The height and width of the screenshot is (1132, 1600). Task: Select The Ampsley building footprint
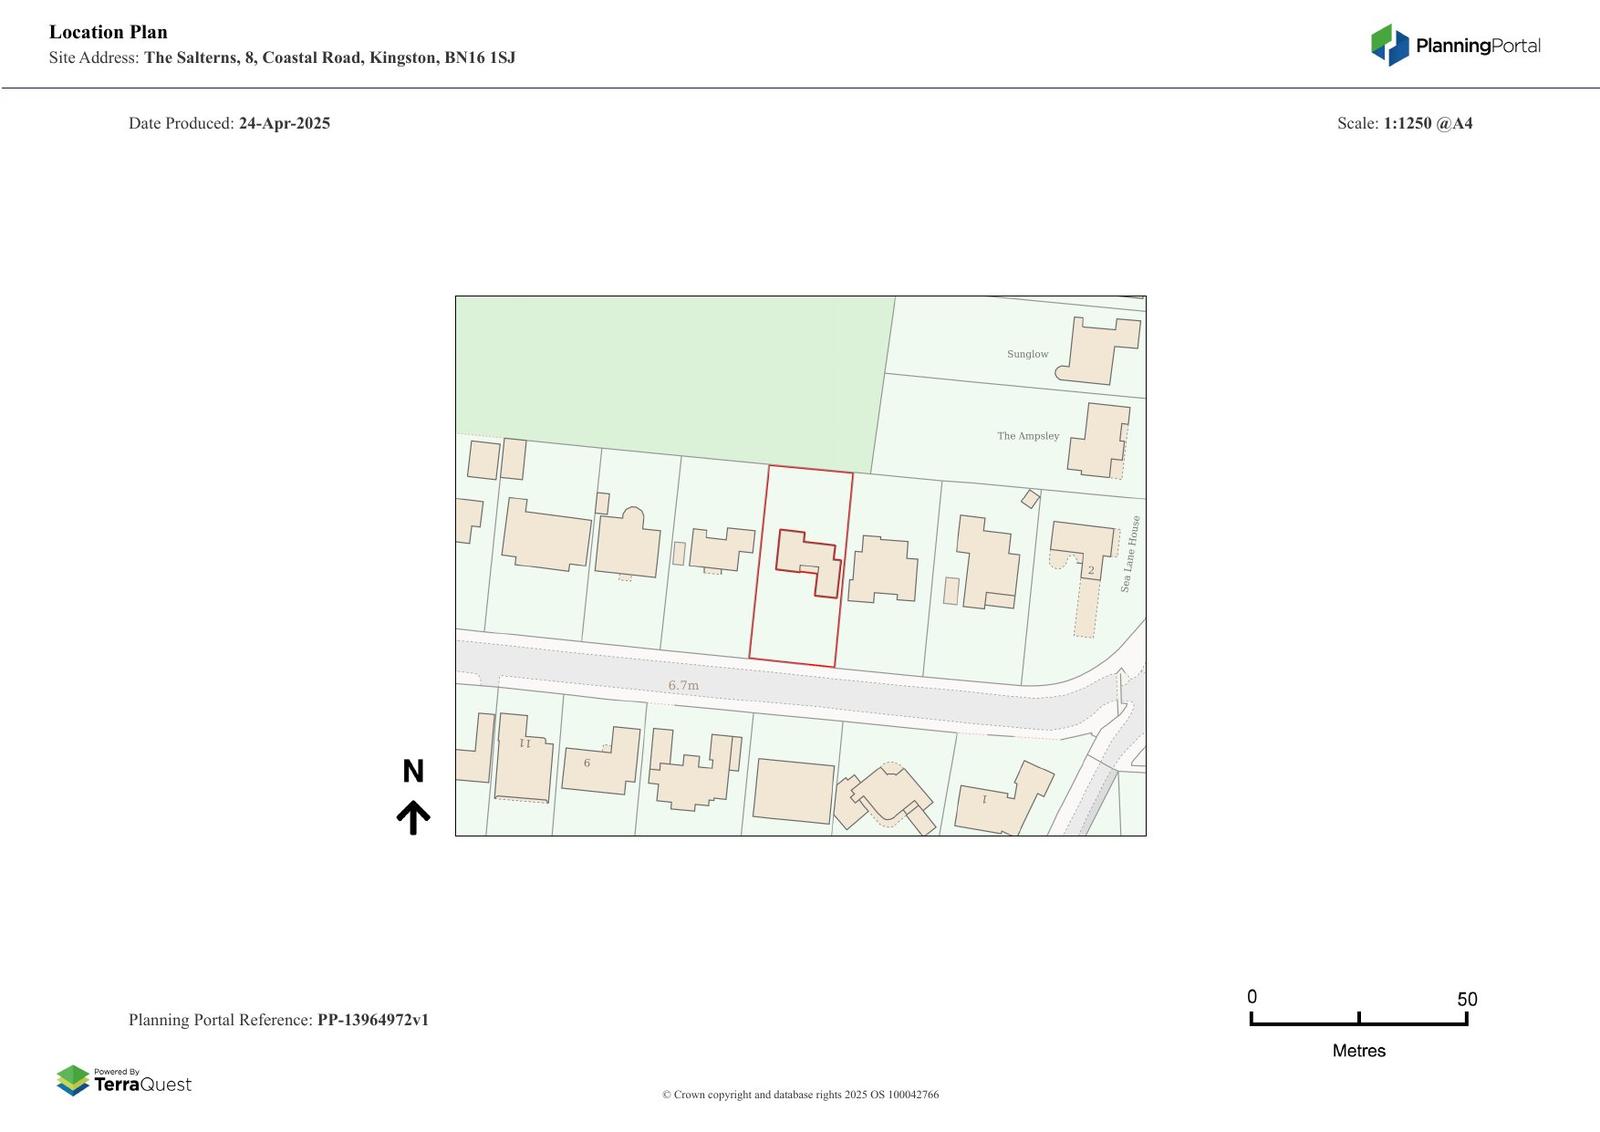click(x=1100, y=440)
